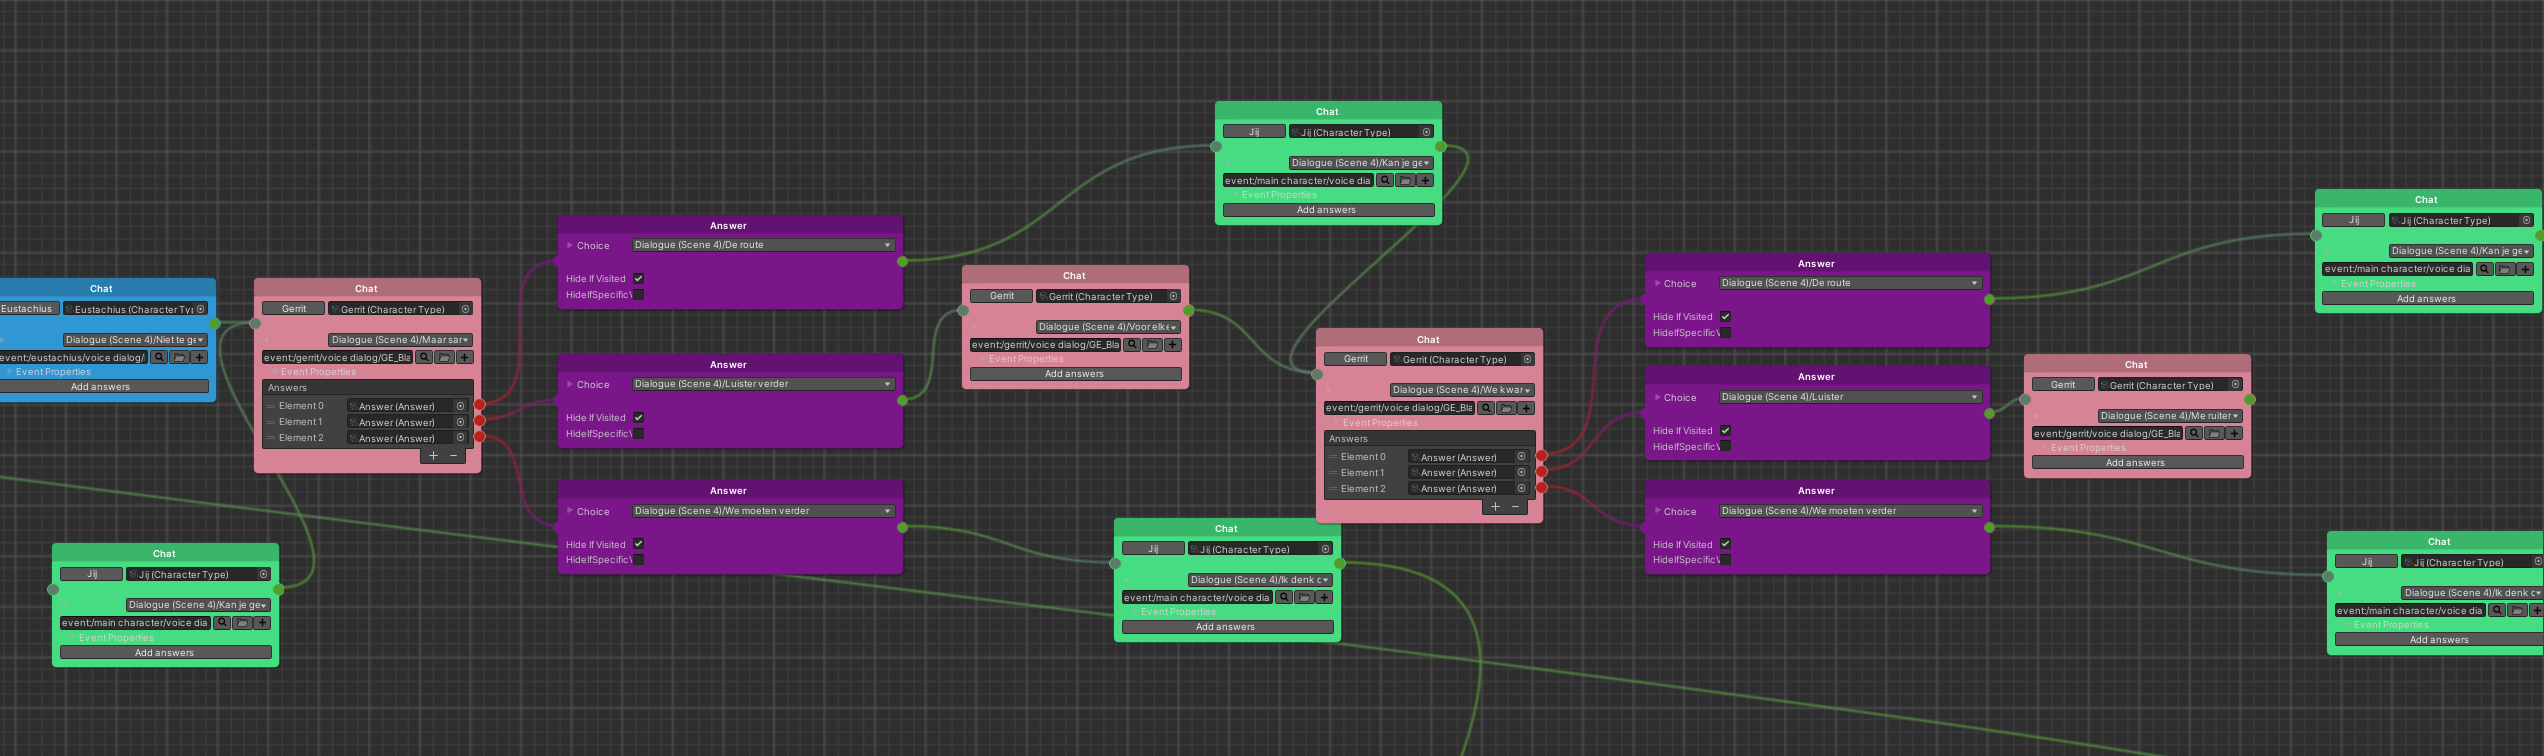Click search icon in 'Me ruiter' Gerrit node

[2194, 433]
